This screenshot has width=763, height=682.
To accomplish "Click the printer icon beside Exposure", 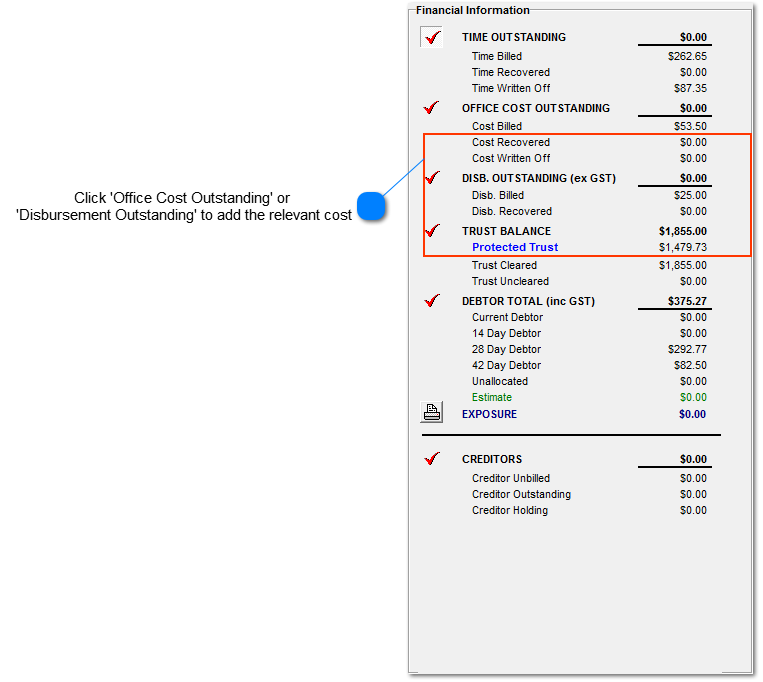I will 431,412.
